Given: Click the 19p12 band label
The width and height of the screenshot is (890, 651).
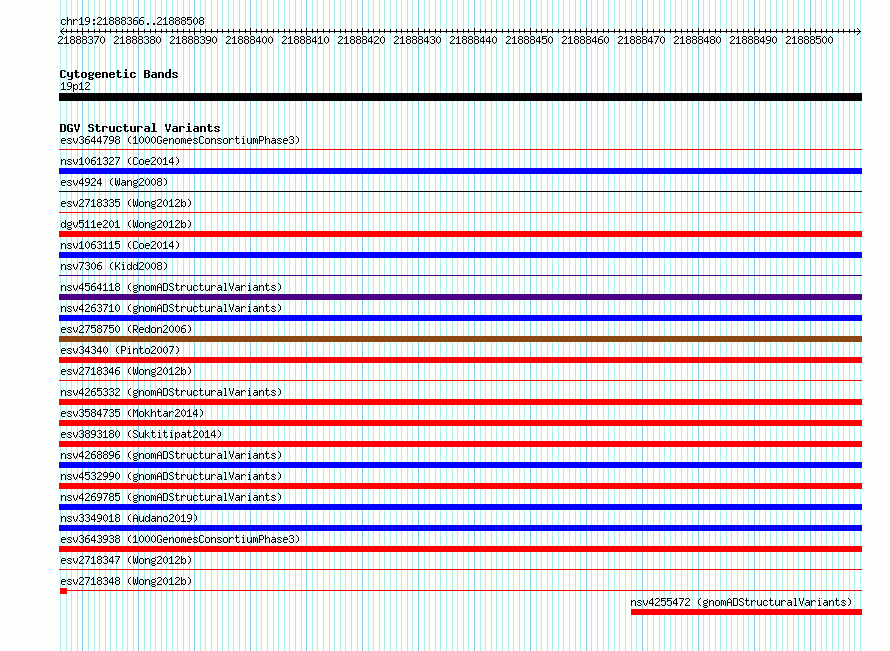Looking at the screenshot, I should coord(75,86).
